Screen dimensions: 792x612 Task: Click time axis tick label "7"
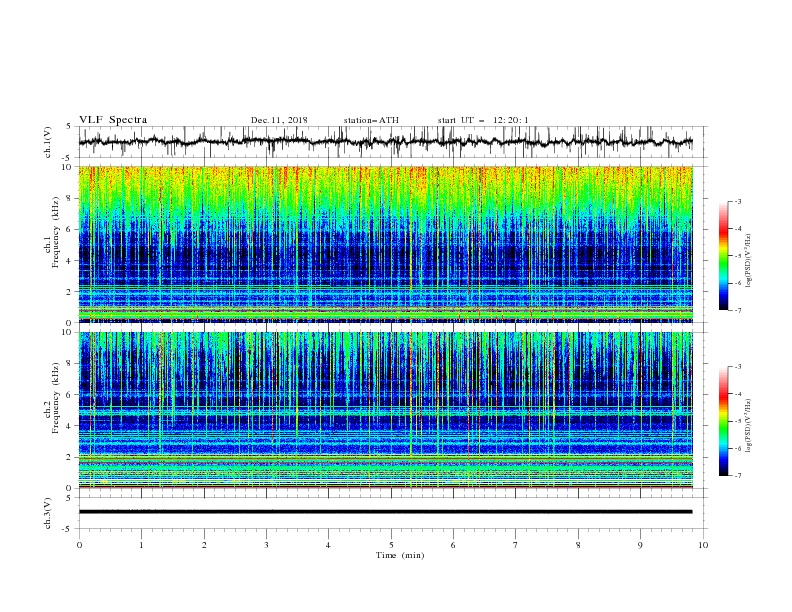516,545
